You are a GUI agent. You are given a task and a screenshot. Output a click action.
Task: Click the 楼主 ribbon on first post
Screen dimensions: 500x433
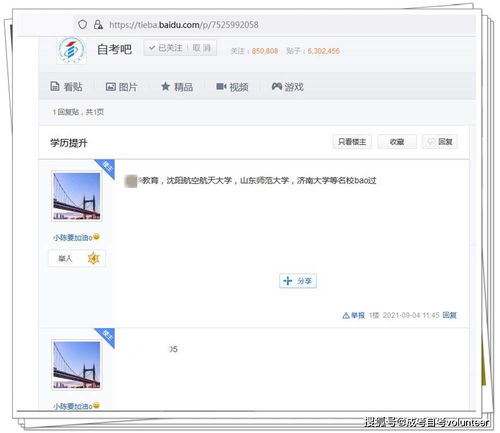point(107,167)
